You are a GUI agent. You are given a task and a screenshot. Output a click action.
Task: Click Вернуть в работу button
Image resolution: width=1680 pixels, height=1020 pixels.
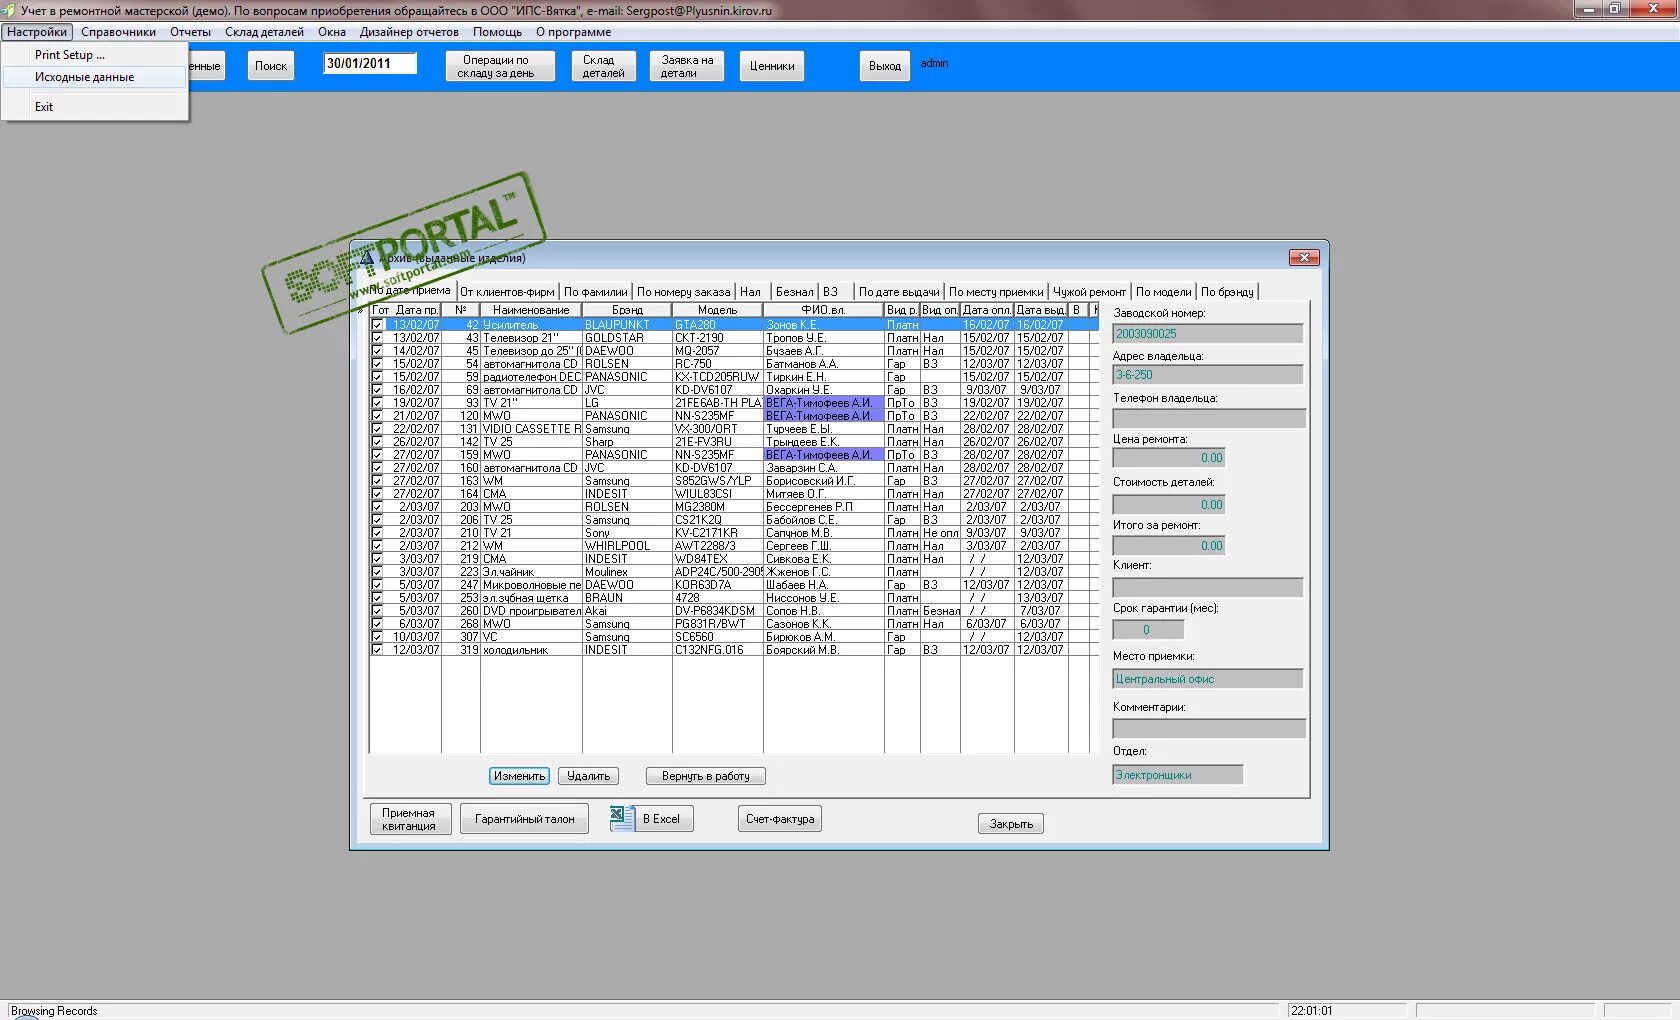(x=706, y=776)
